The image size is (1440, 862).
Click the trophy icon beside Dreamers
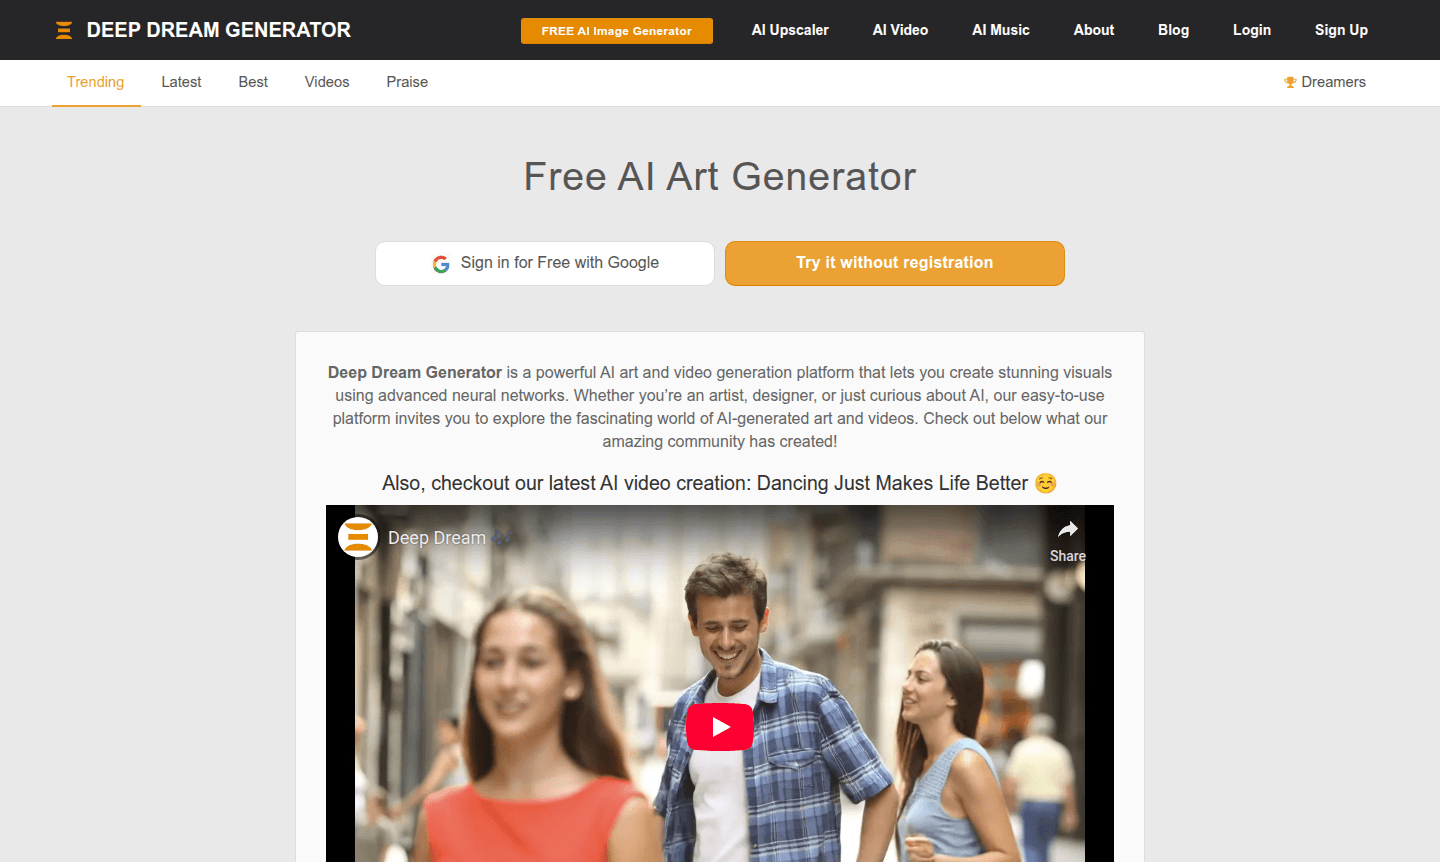tap(1290, 82)
